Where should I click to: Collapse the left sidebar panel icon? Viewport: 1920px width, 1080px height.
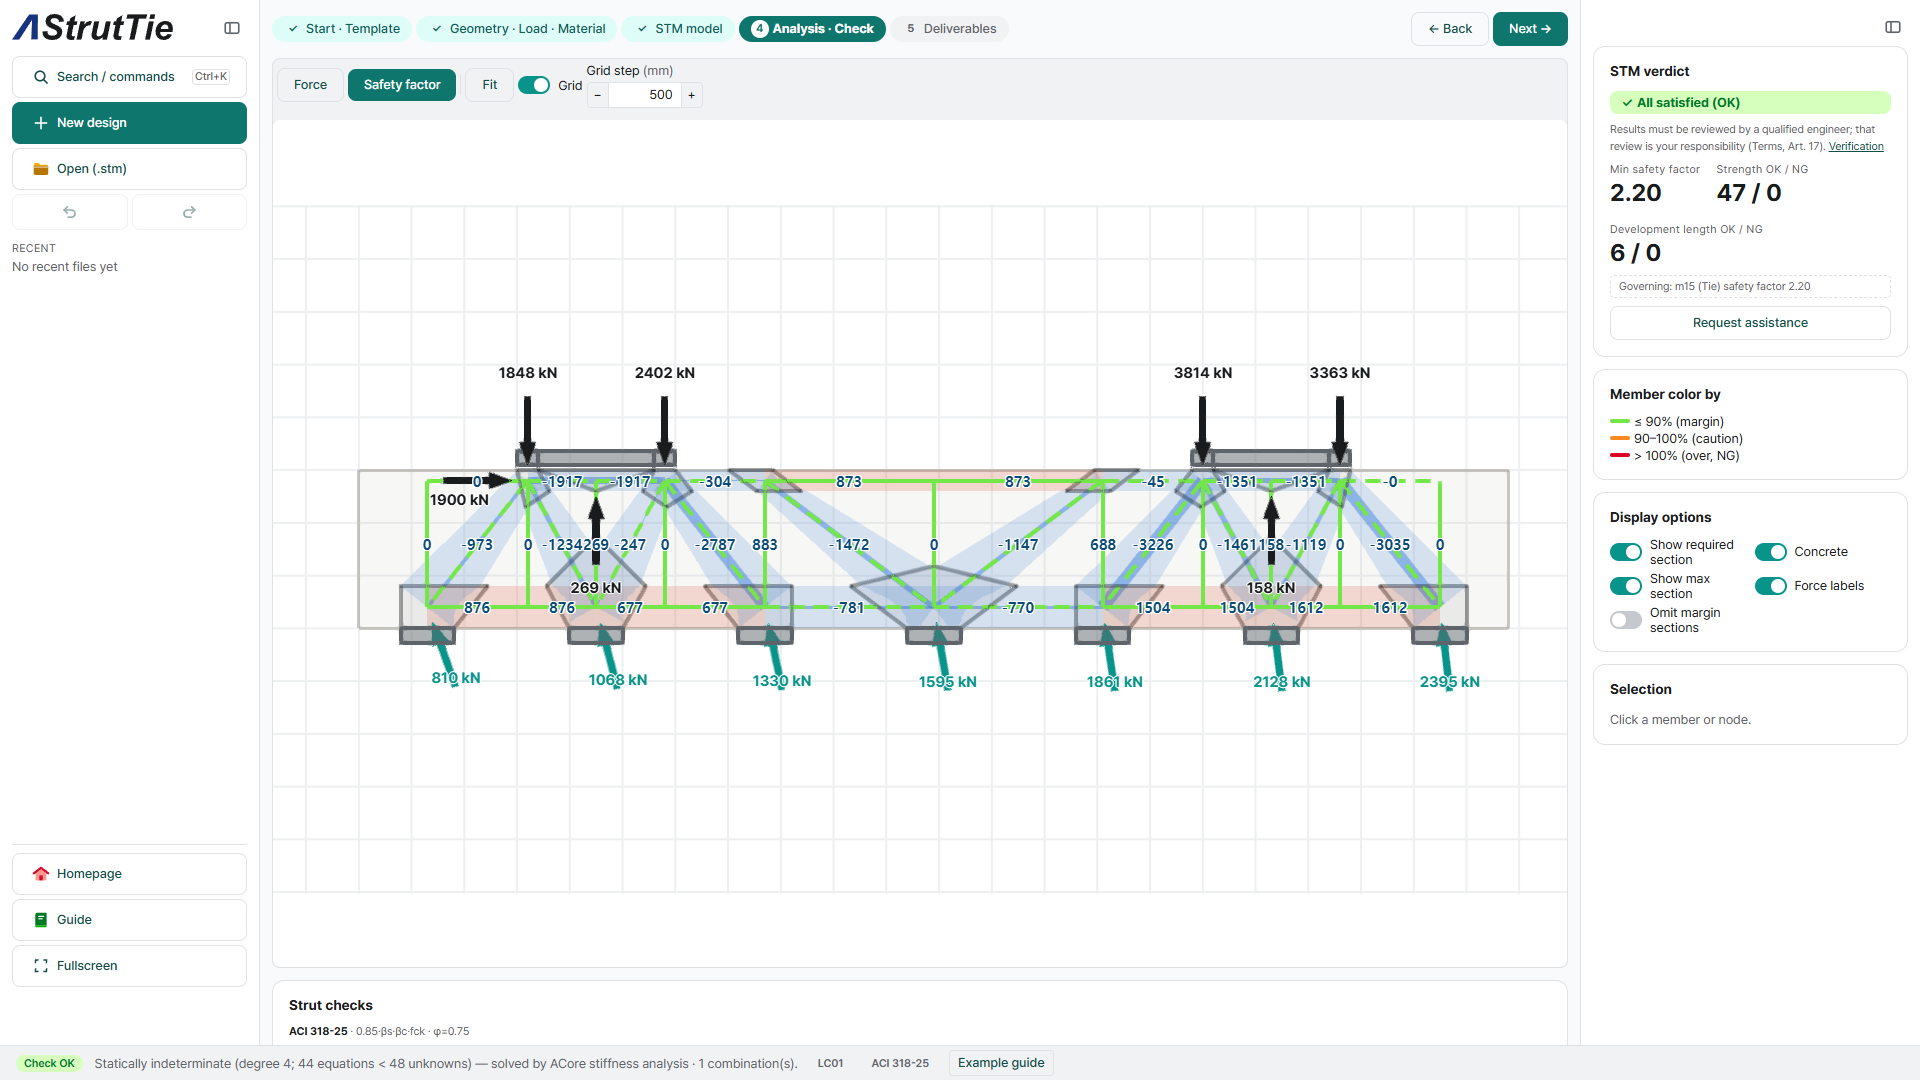232,28
